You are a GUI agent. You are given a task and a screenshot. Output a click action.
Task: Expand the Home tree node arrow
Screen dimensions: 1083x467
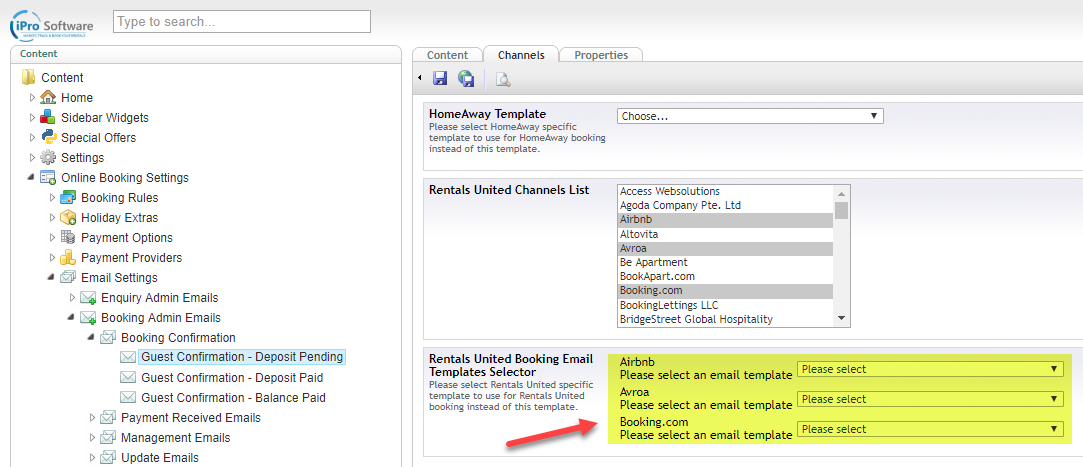(x=32, y=97)
